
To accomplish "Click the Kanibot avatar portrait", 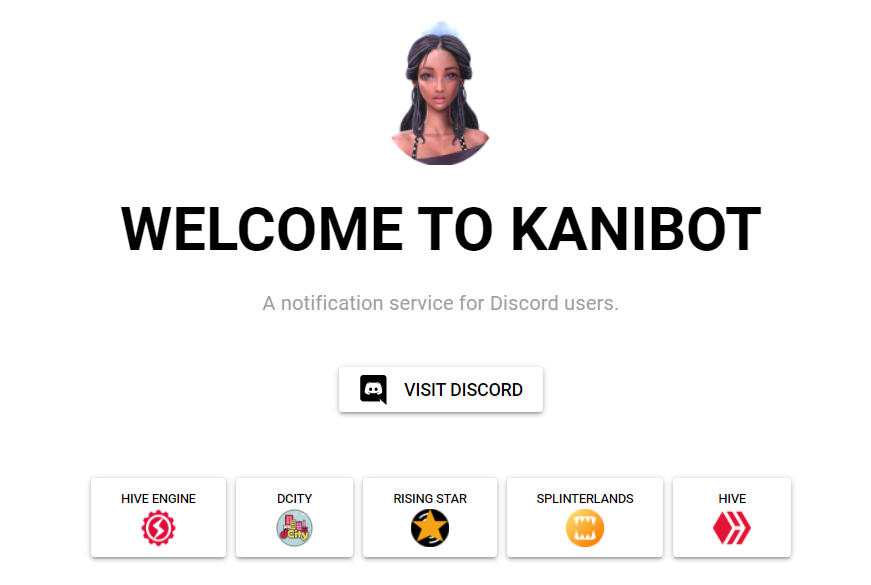I will coord(440,93).
